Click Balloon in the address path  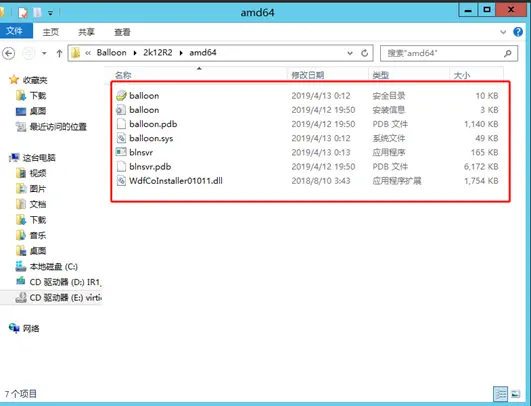coord(111,52)
